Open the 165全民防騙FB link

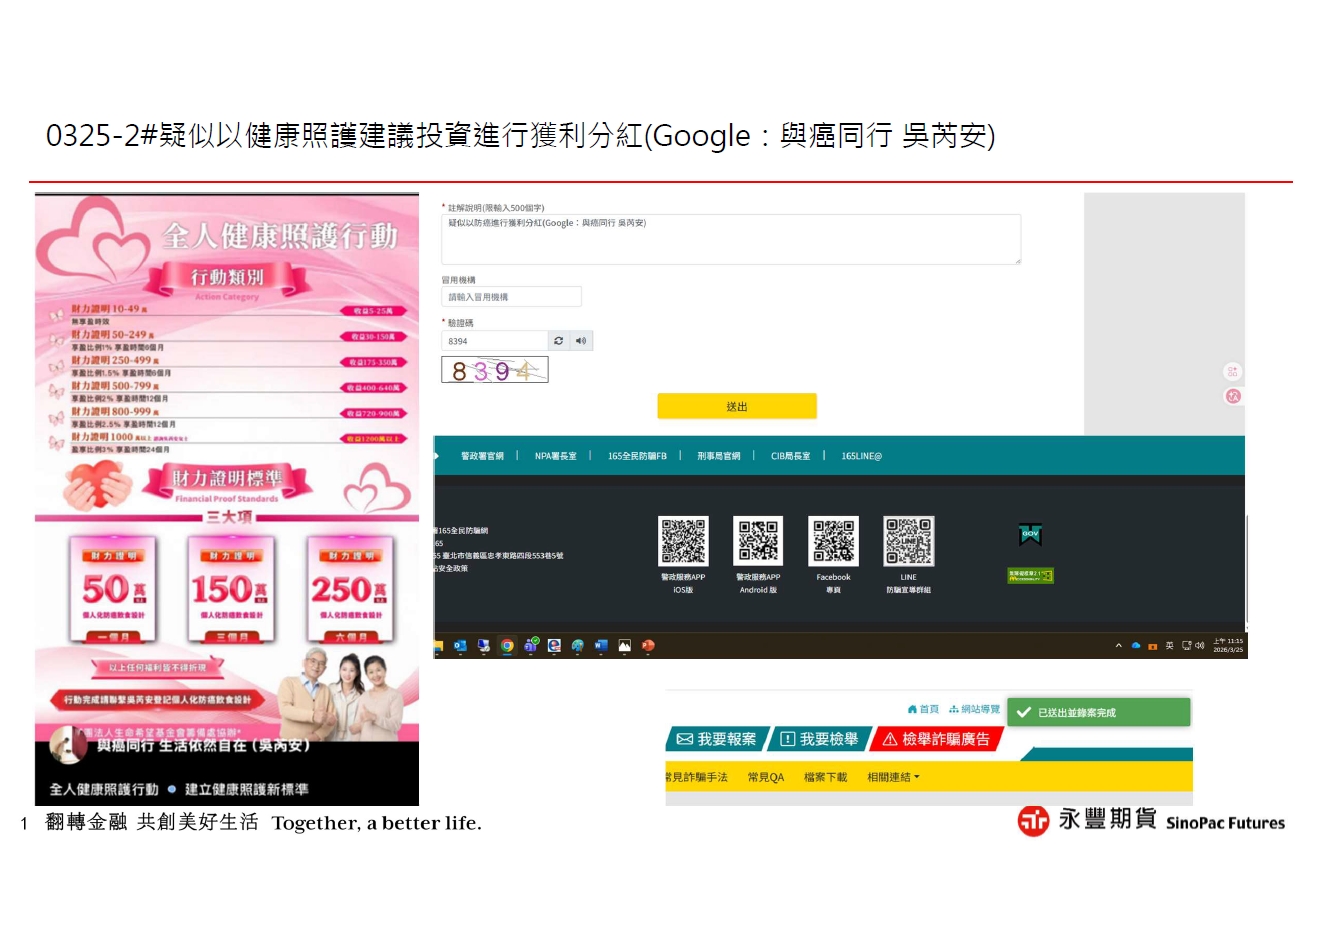(x=637, y=456)
